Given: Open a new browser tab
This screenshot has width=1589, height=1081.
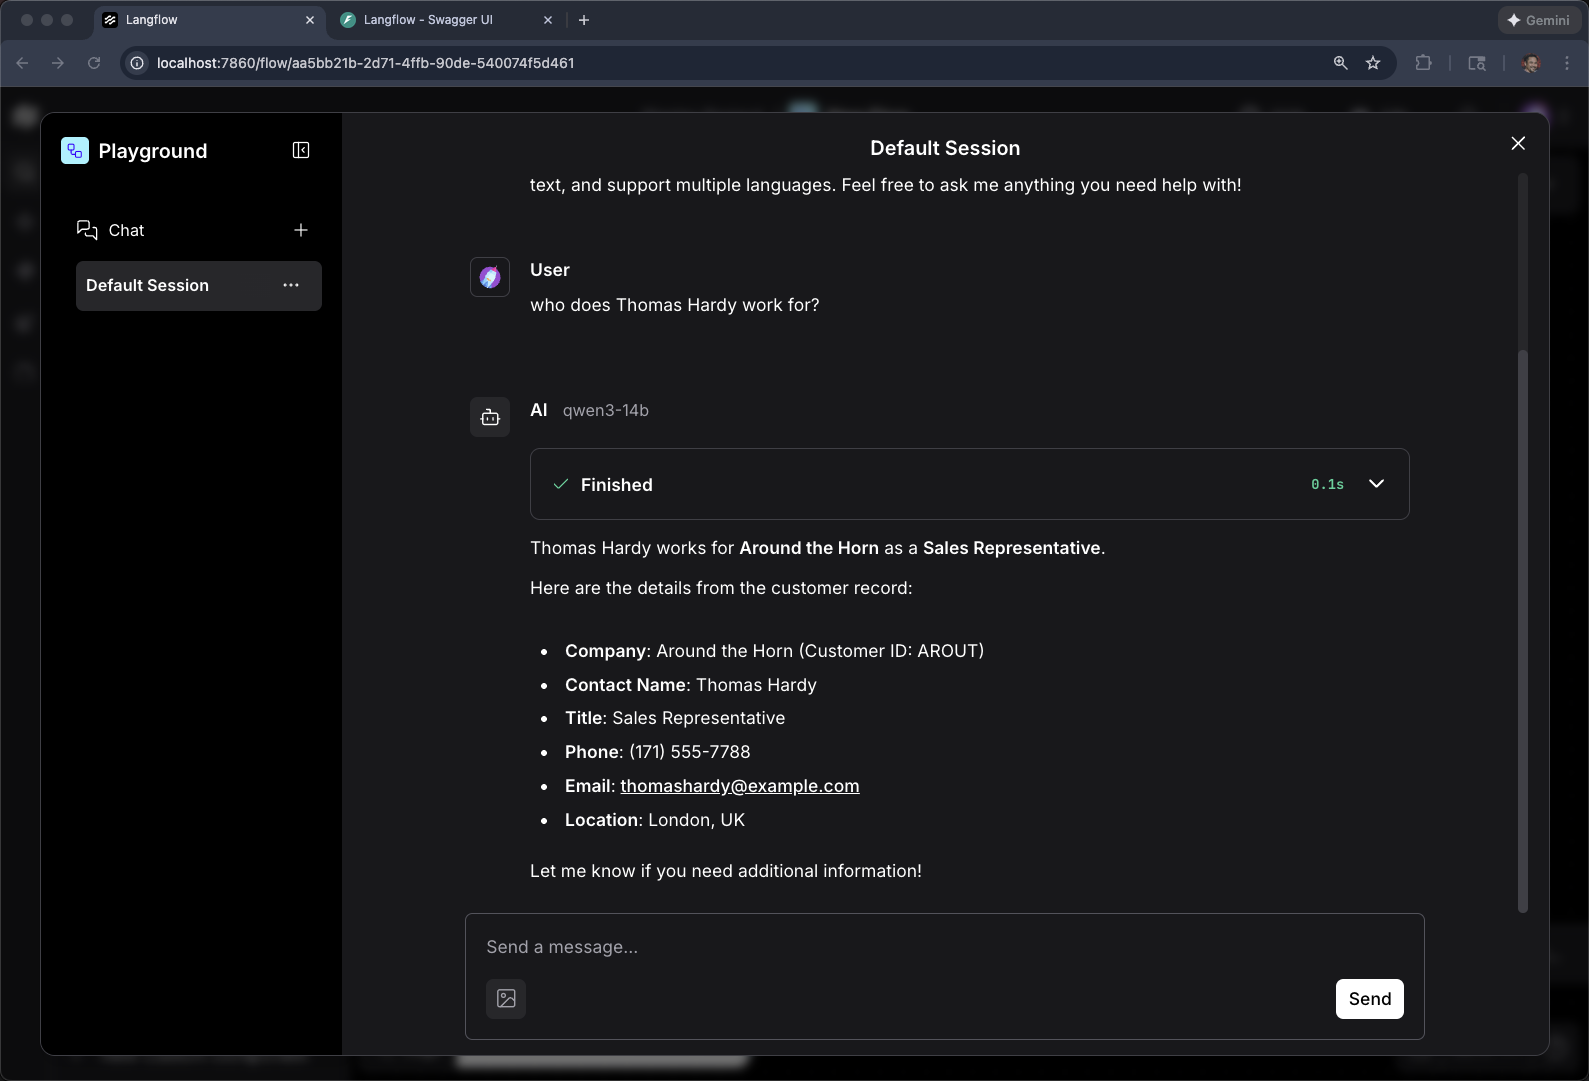Looking at the screenshot, I should tap(584, 20).
